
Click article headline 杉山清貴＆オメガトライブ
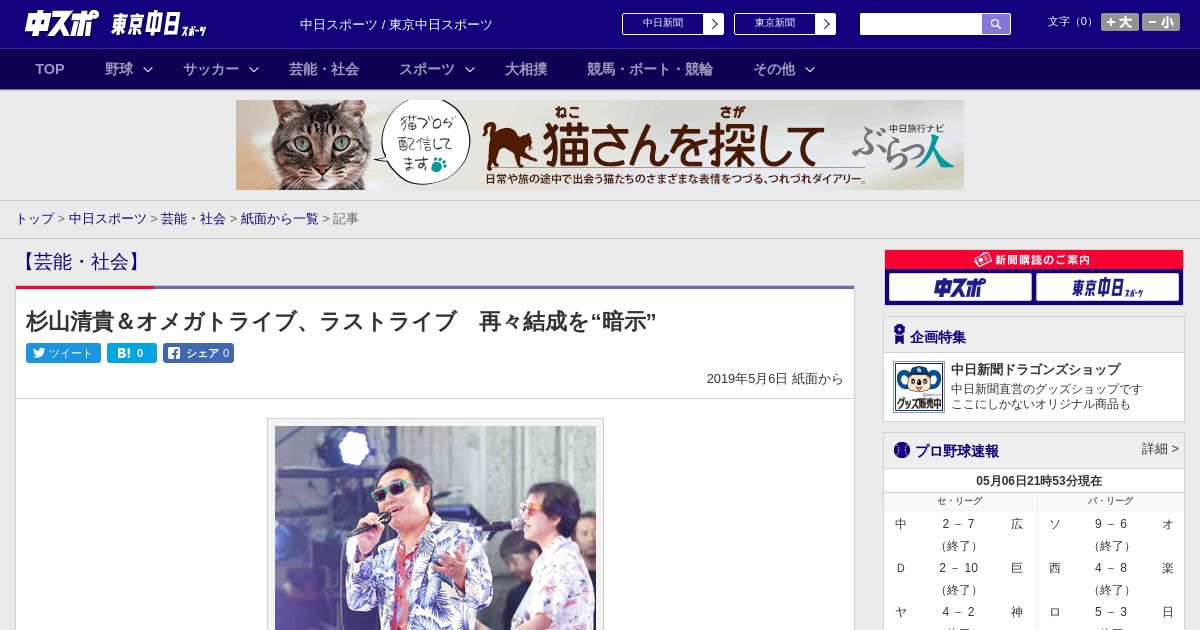click(341, 321)
